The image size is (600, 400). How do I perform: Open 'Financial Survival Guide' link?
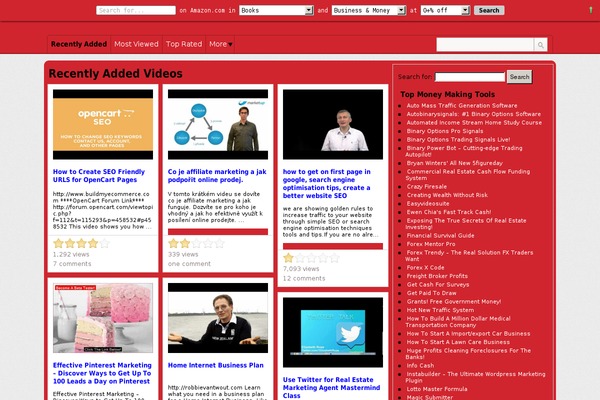click(x=440, y=236)
